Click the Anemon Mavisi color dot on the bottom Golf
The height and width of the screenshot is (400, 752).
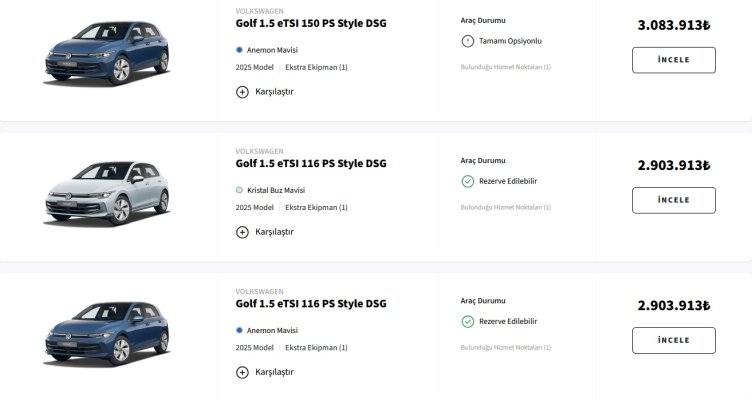tap(240, 329)
